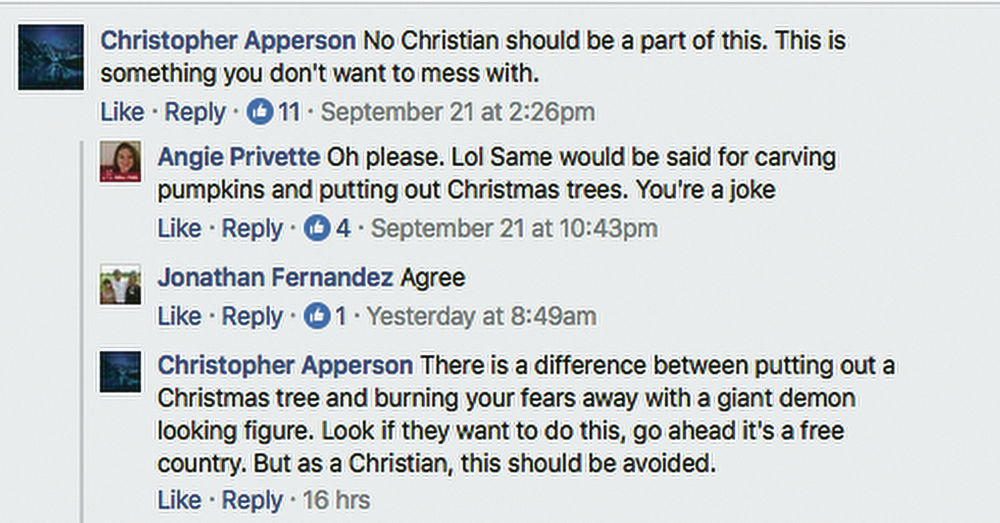
Task: Like Christopher Apperson's top comment
Action: 122,112
